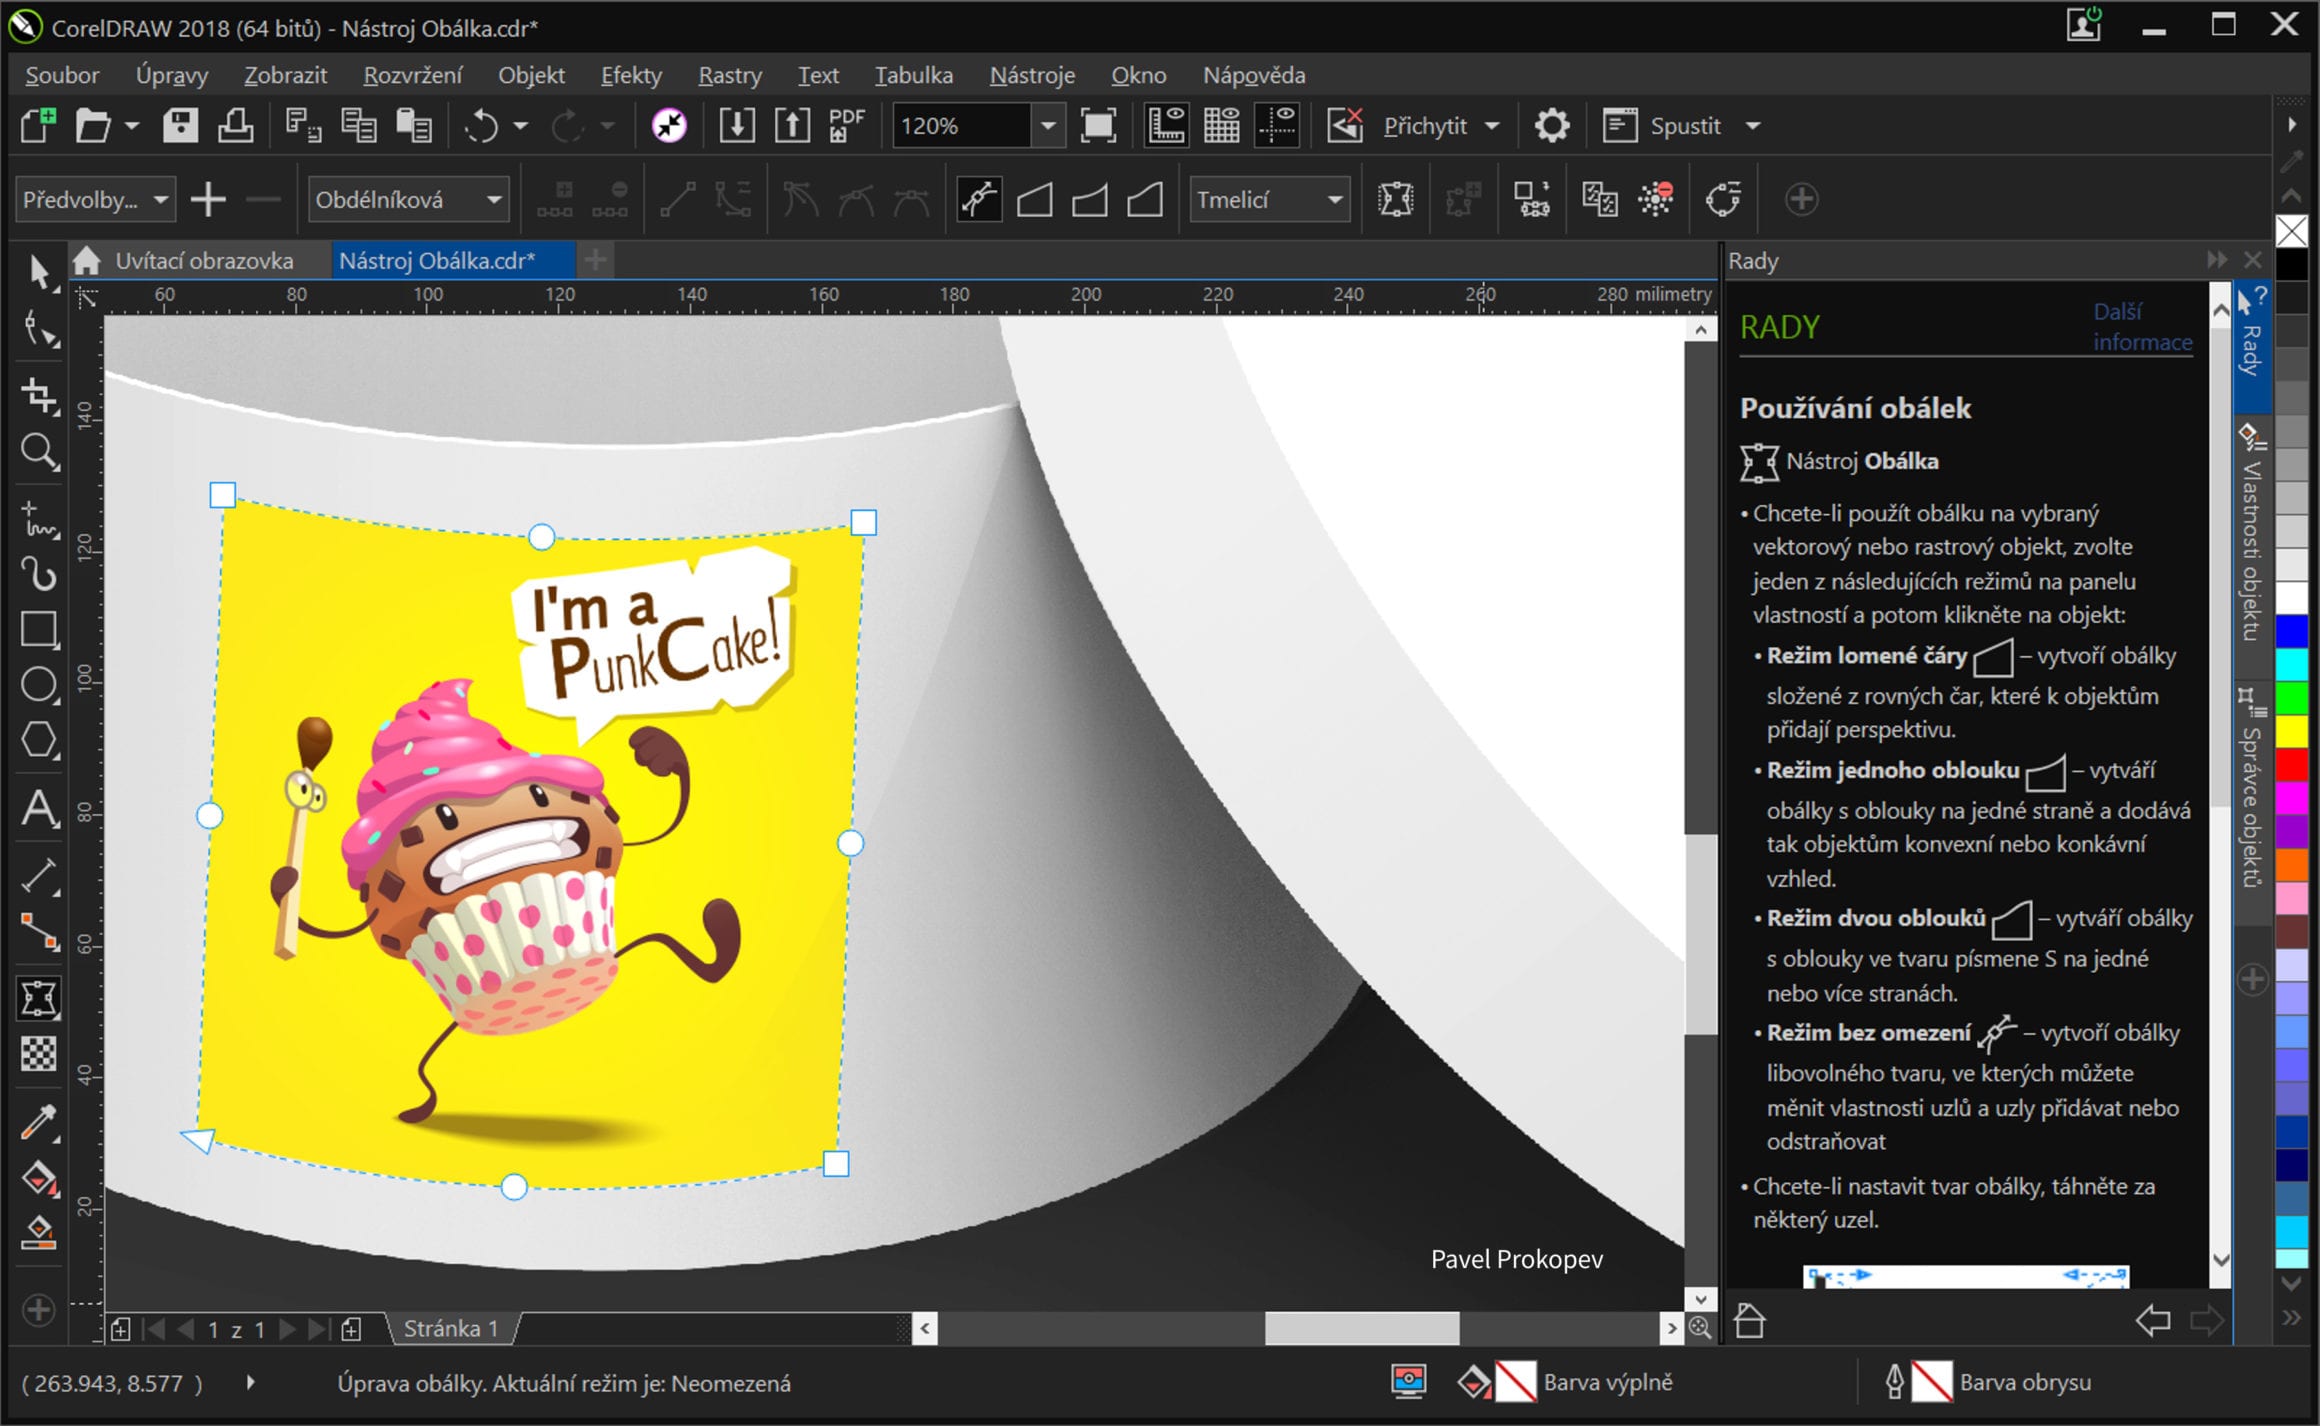Open the Tmelicí mapping mode dropdown
Screen dimensions: 2320x1426
point(1338,199)
